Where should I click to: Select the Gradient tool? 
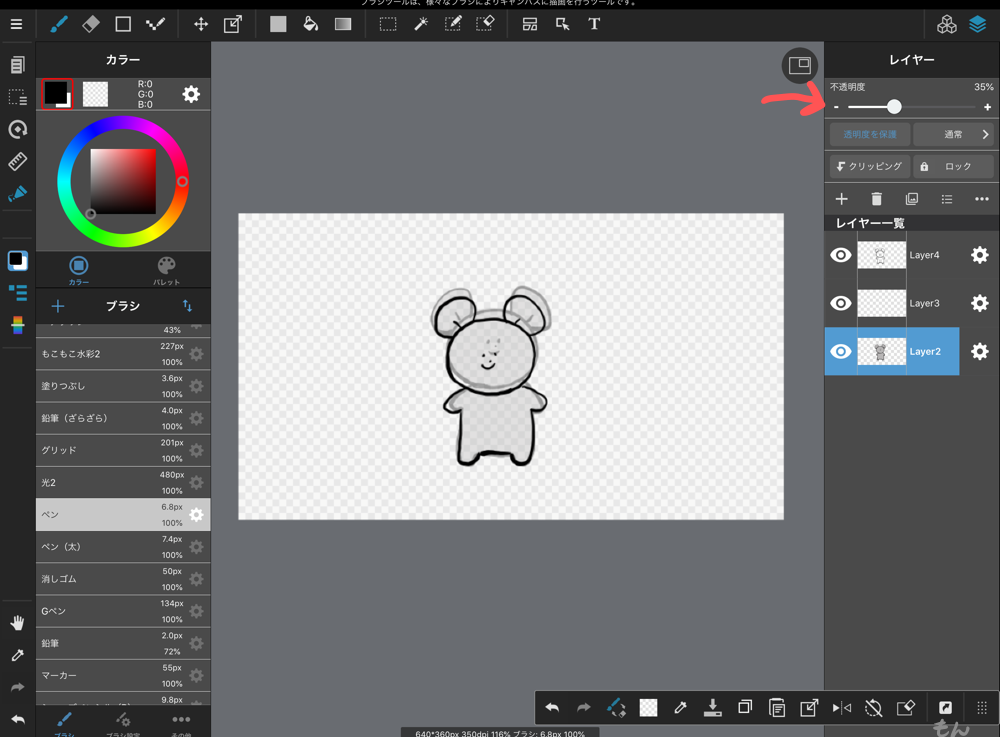343,24
